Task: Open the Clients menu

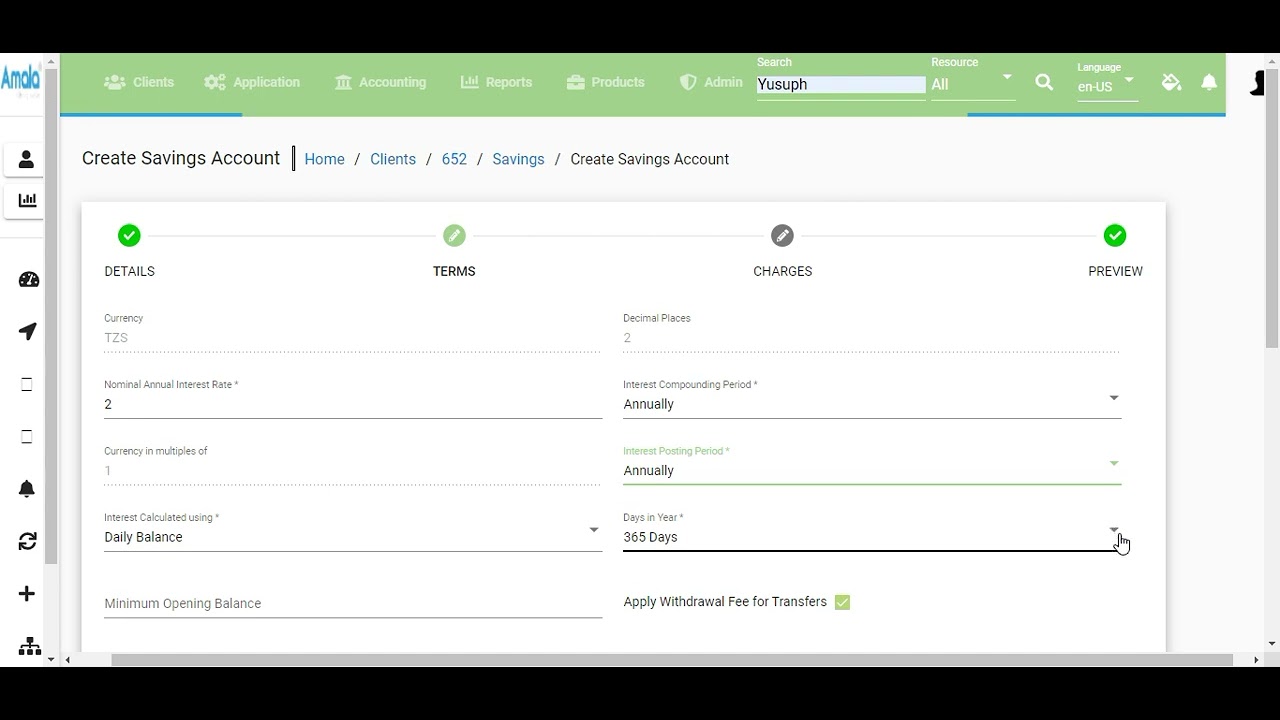Action: pos(139,82)
